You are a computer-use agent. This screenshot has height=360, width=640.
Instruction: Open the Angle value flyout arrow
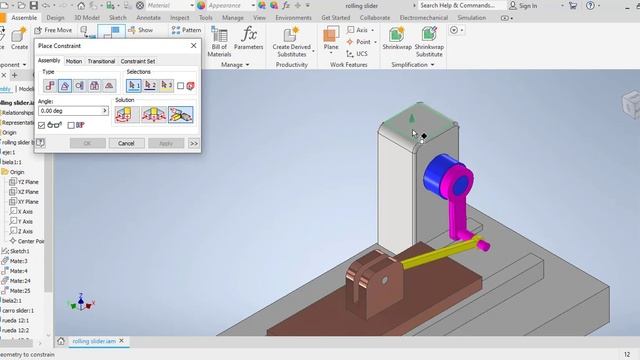click(104, 111)
